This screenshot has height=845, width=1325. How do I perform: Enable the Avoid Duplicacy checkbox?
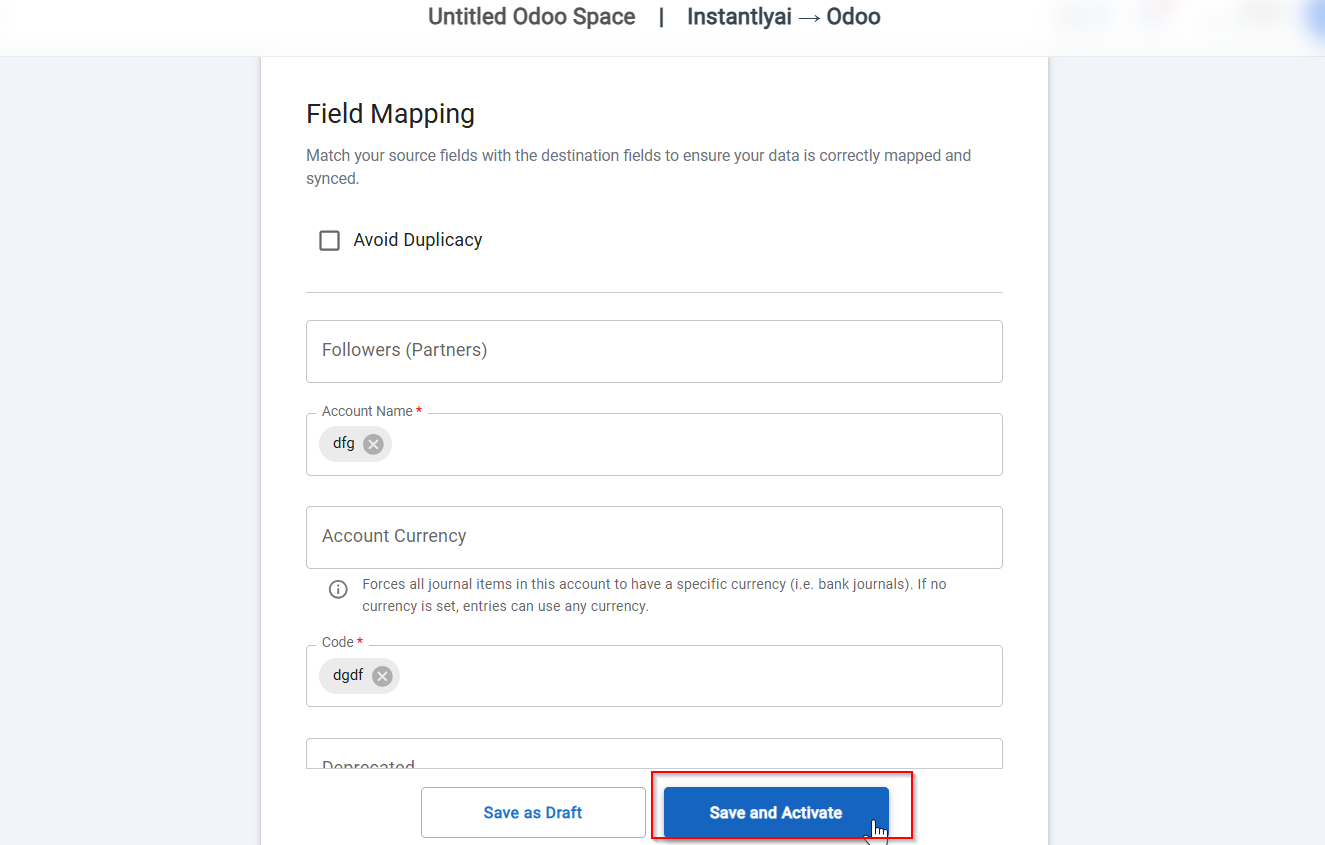coord(329,240)
